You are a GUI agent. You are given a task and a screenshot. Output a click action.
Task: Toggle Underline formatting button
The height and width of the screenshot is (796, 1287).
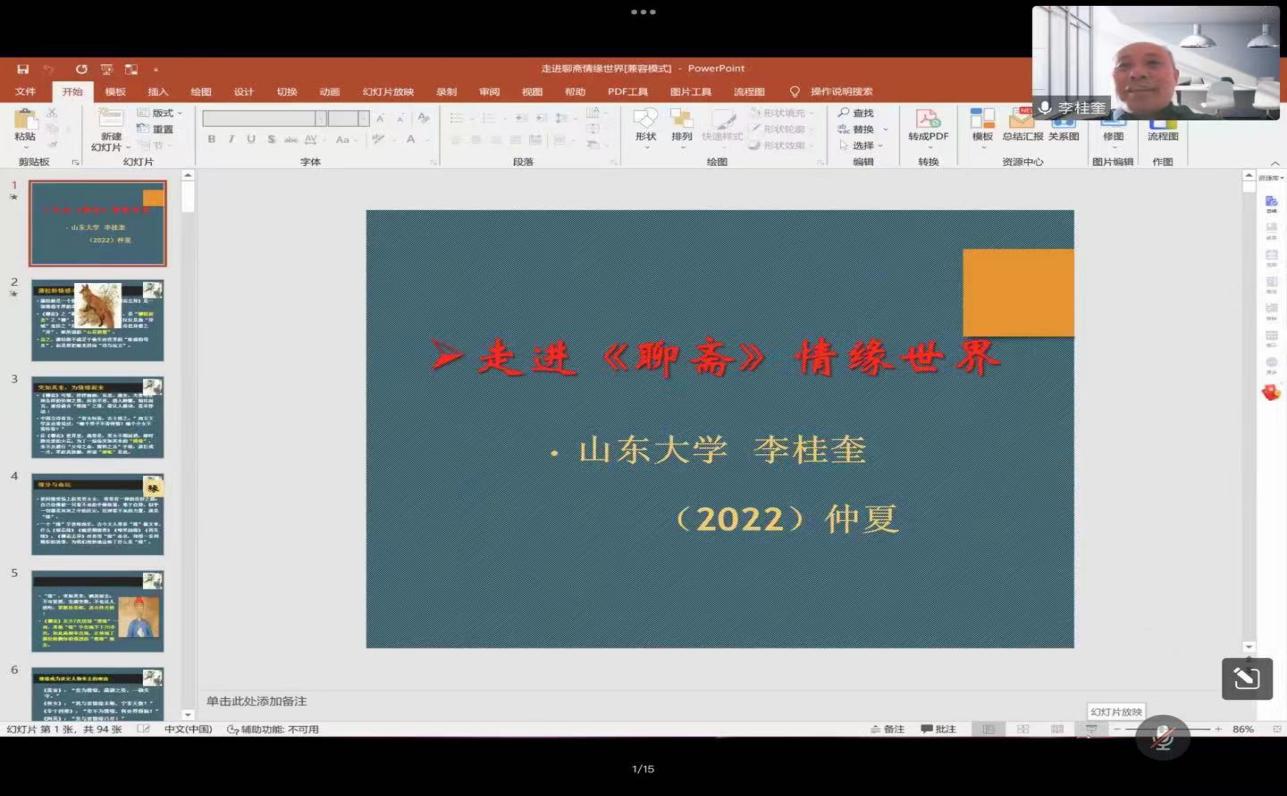pyautogui.click(x=251, y=140)
